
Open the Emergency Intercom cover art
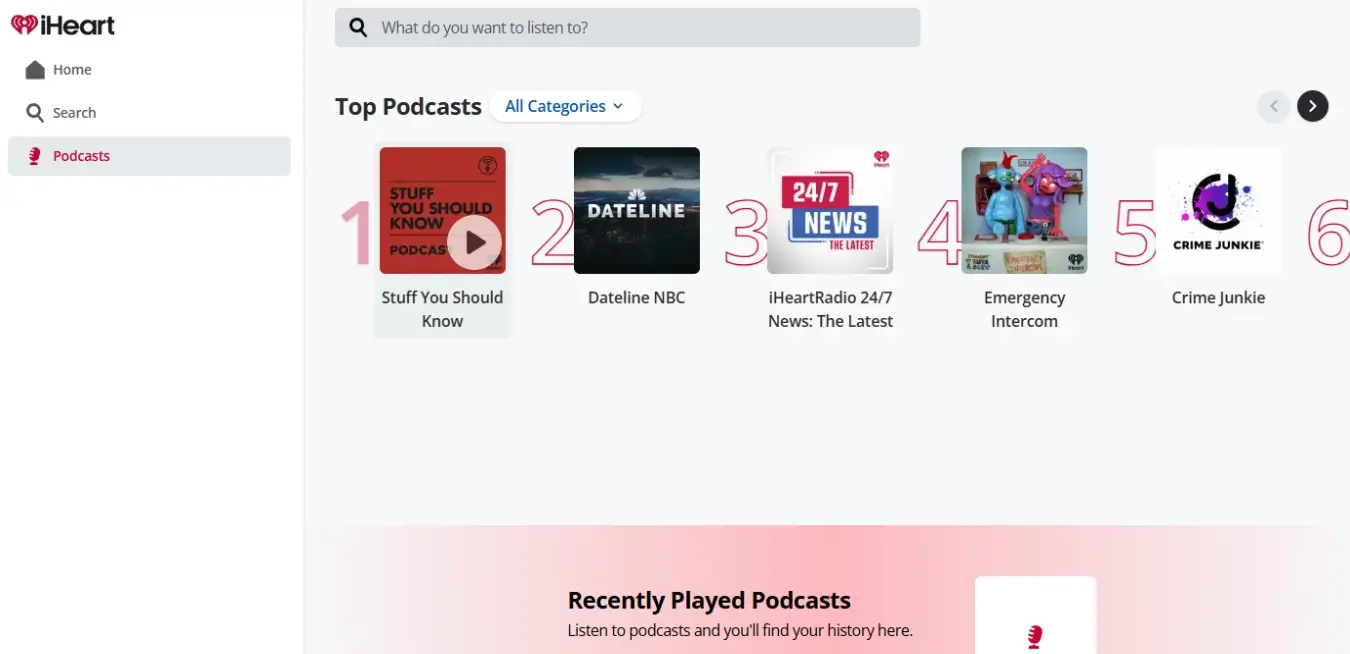(1024, 211)
